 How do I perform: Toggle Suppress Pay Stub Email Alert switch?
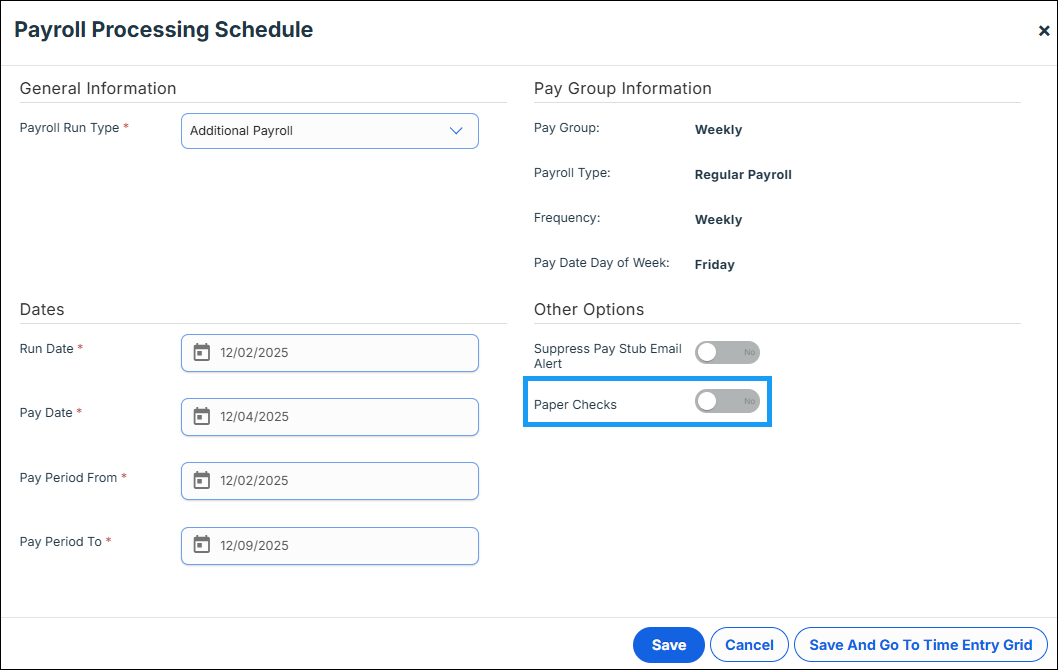[x=727, y=352]
